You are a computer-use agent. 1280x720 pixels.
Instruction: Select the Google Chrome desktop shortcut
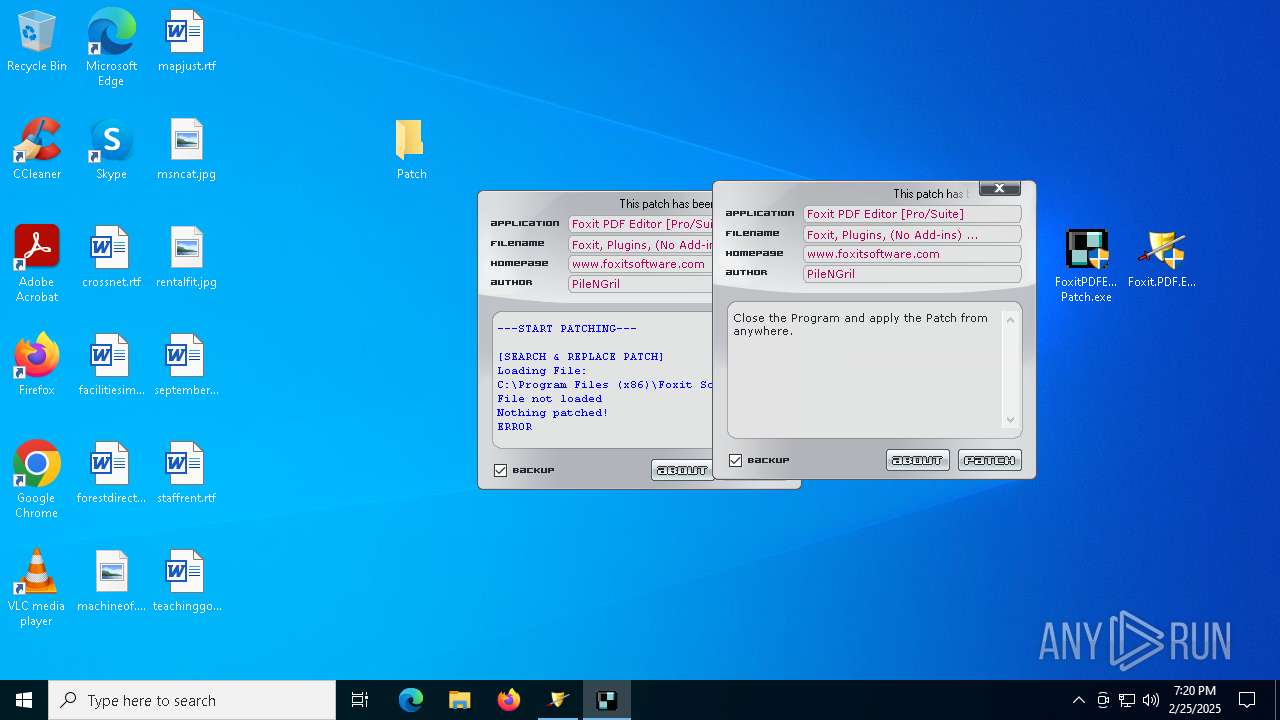tap(37, 480)
